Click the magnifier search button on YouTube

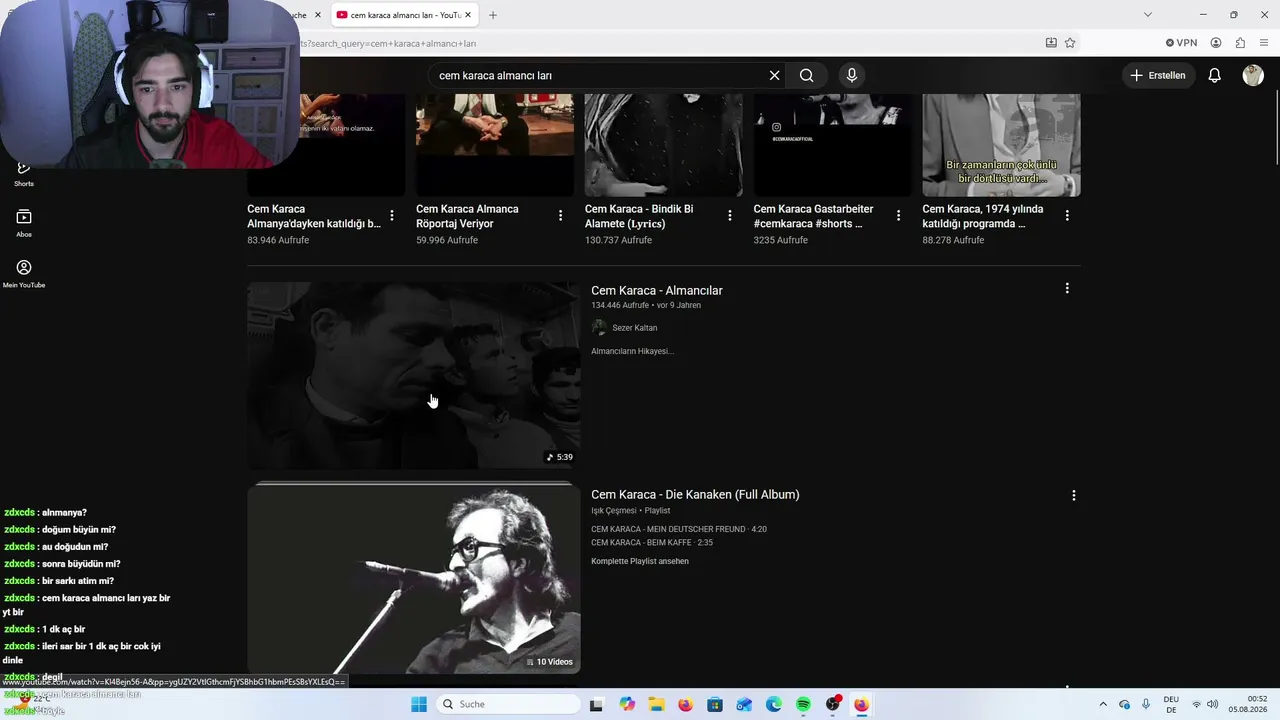click(x=806, y=75)
